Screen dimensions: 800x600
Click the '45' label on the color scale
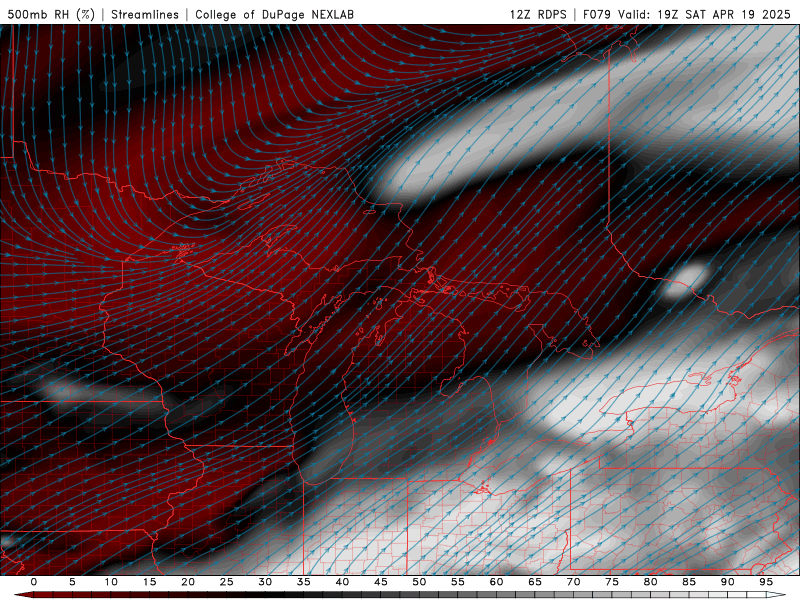381,582
